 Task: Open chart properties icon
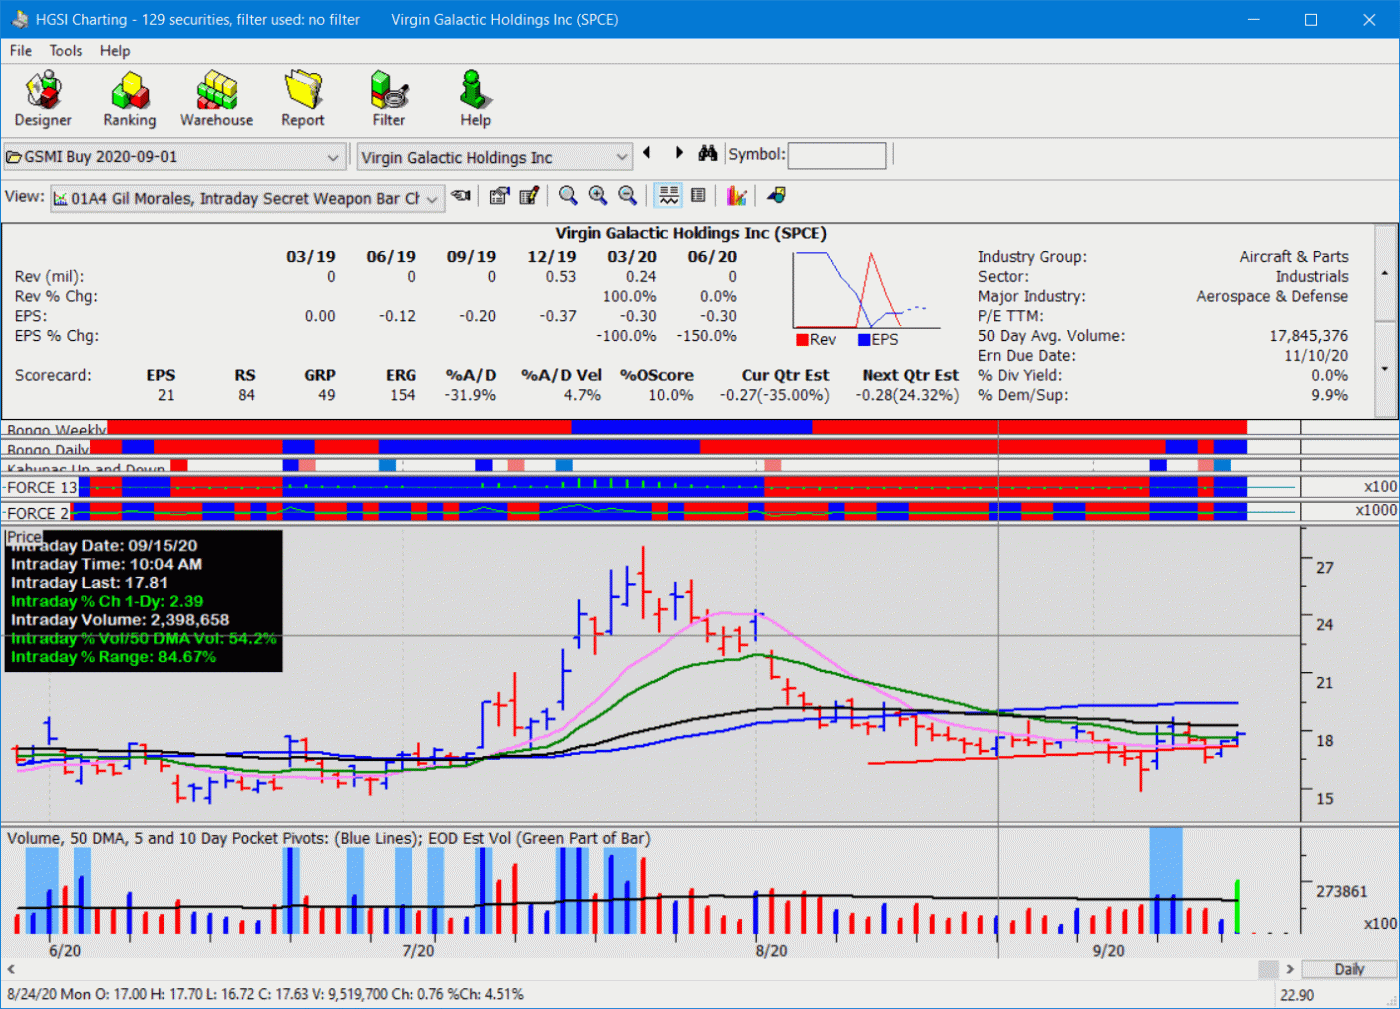click(x=499, y=196)
